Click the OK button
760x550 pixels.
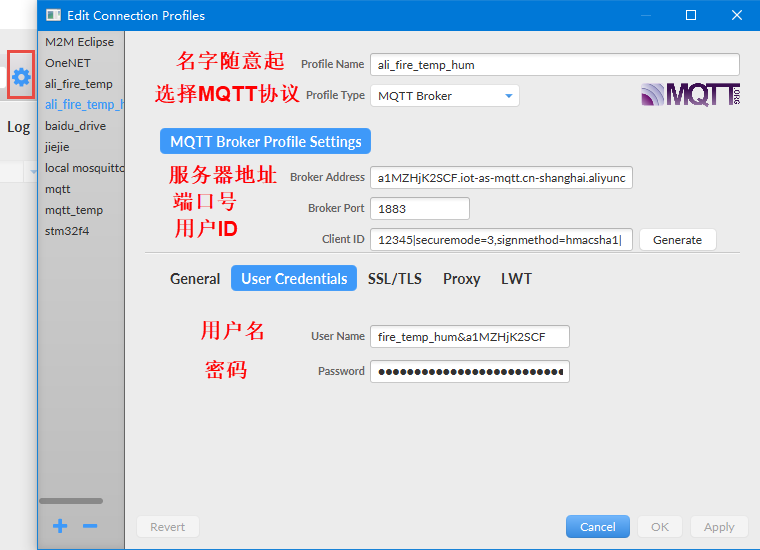coord(660,527)
